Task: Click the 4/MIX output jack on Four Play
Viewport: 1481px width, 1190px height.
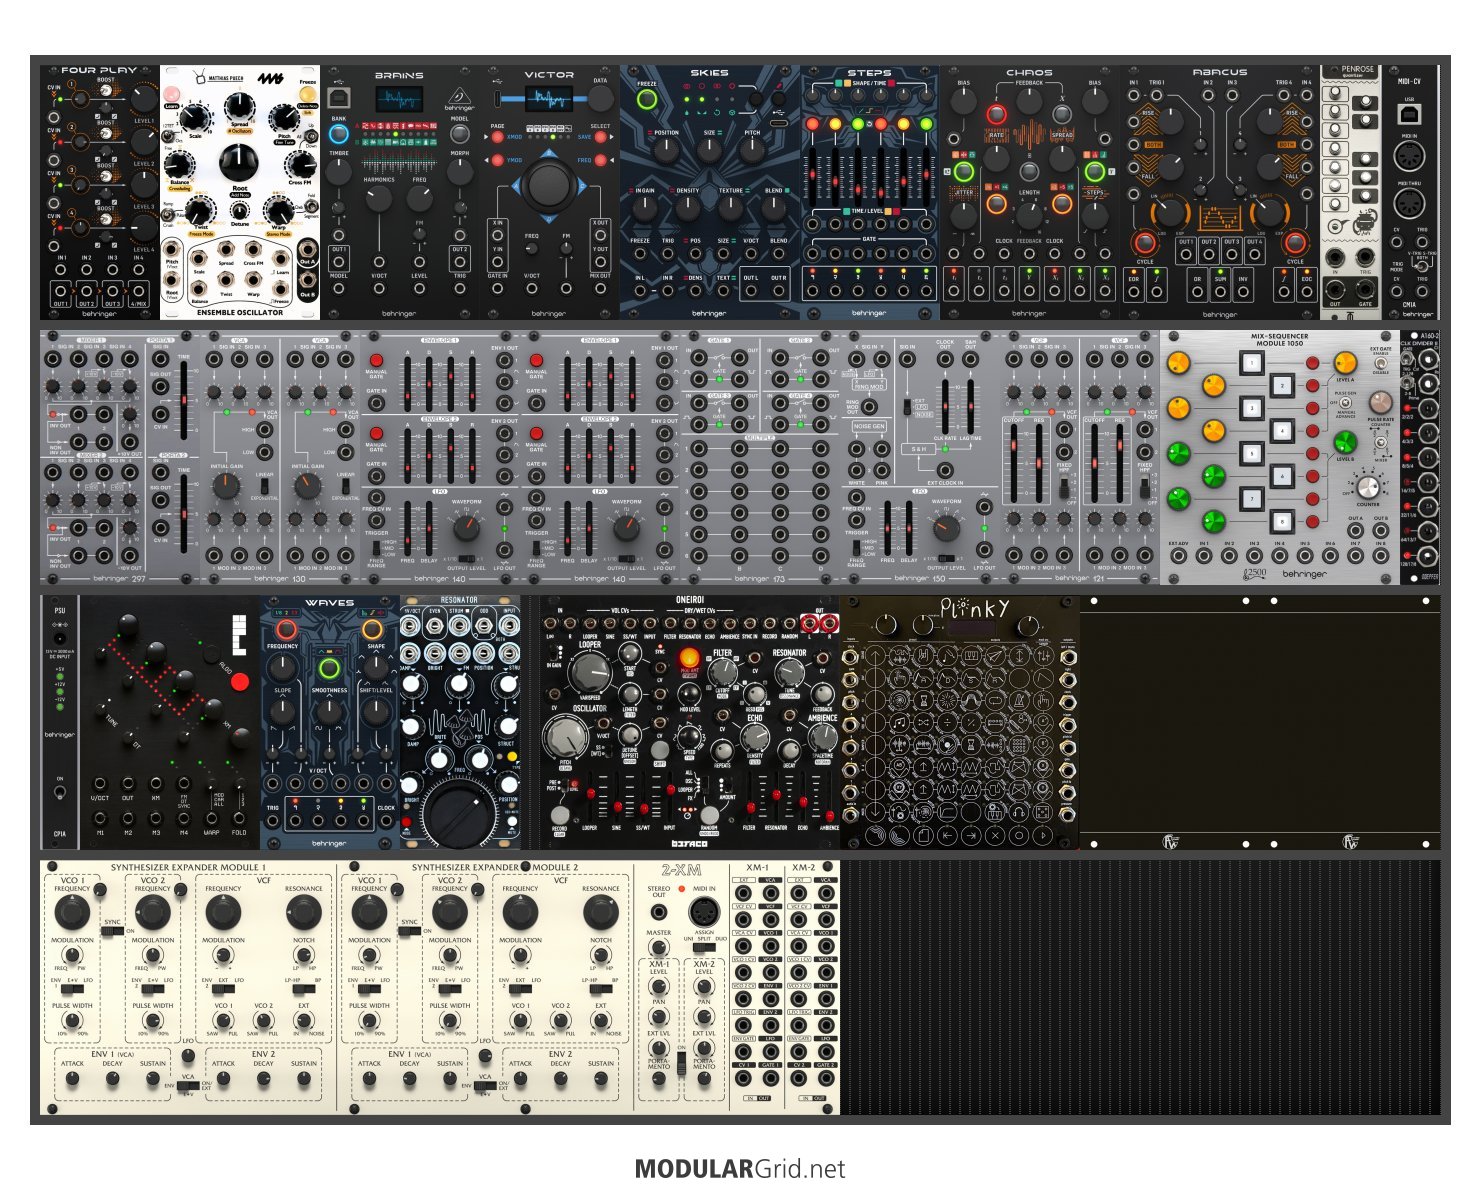Action: pyautogui.click(x=138, y=293)
